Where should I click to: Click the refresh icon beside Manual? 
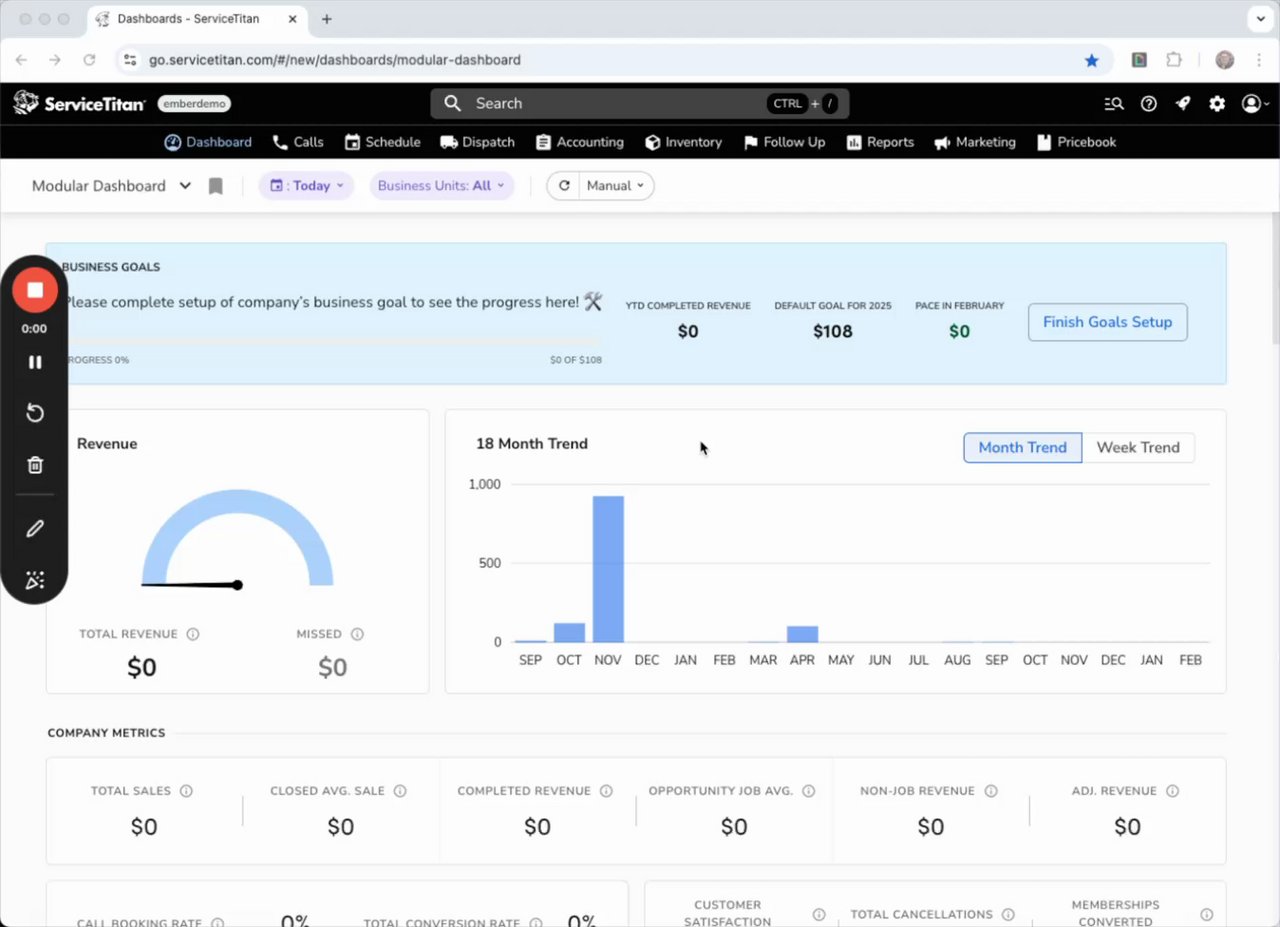pyautogui.click(x=564, y=186)
